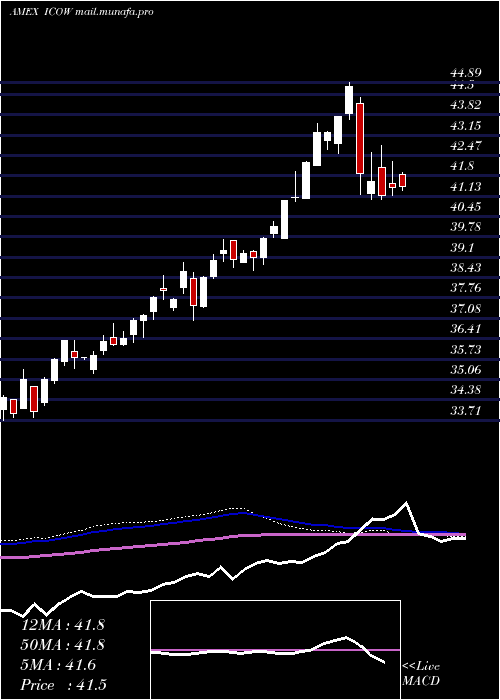Click the 50MA : 41.8 readout

63,645
